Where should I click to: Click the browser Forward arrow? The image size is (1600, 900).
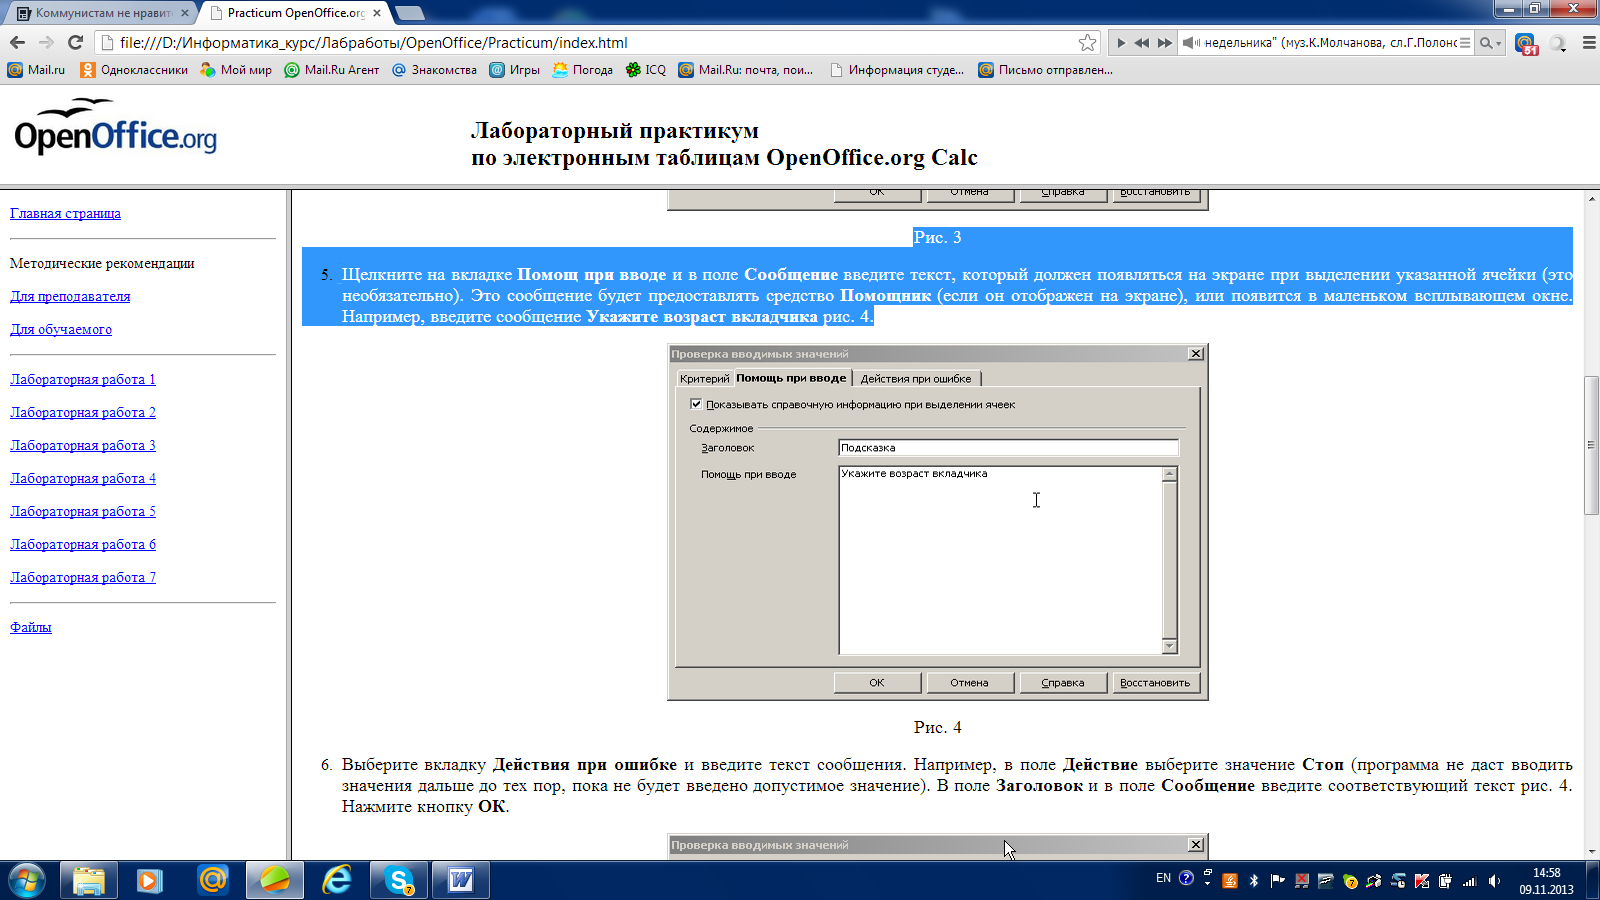point(46,42)
